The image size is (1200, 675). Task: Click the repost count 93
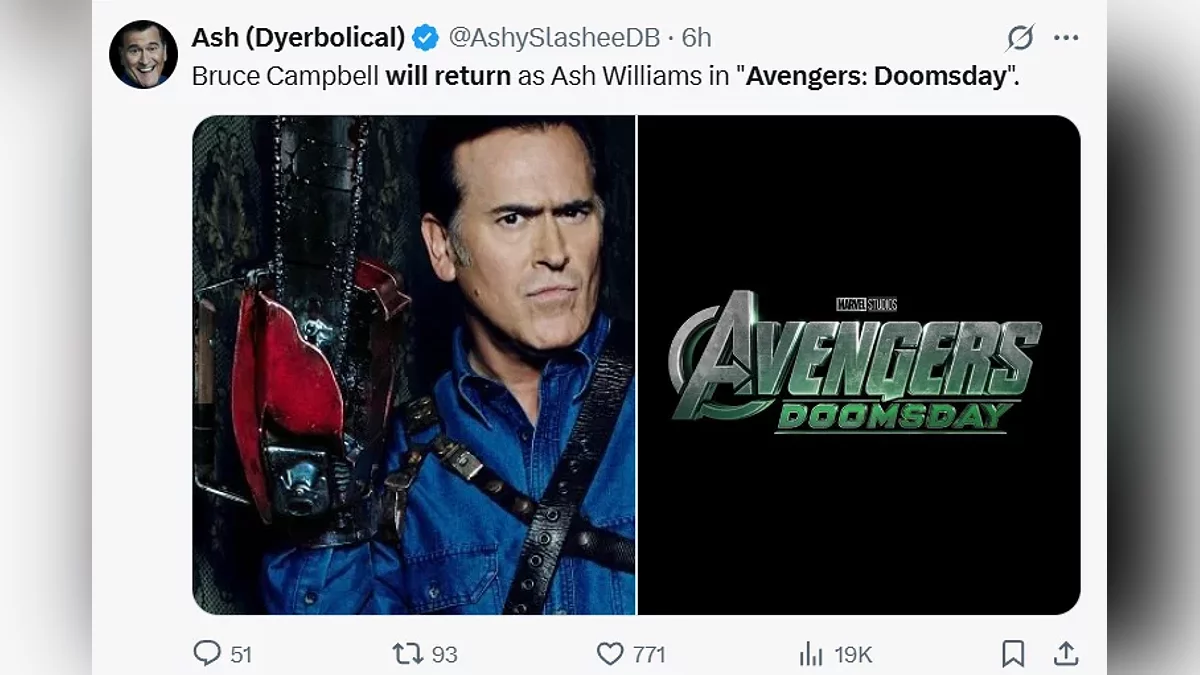point(444,655)
